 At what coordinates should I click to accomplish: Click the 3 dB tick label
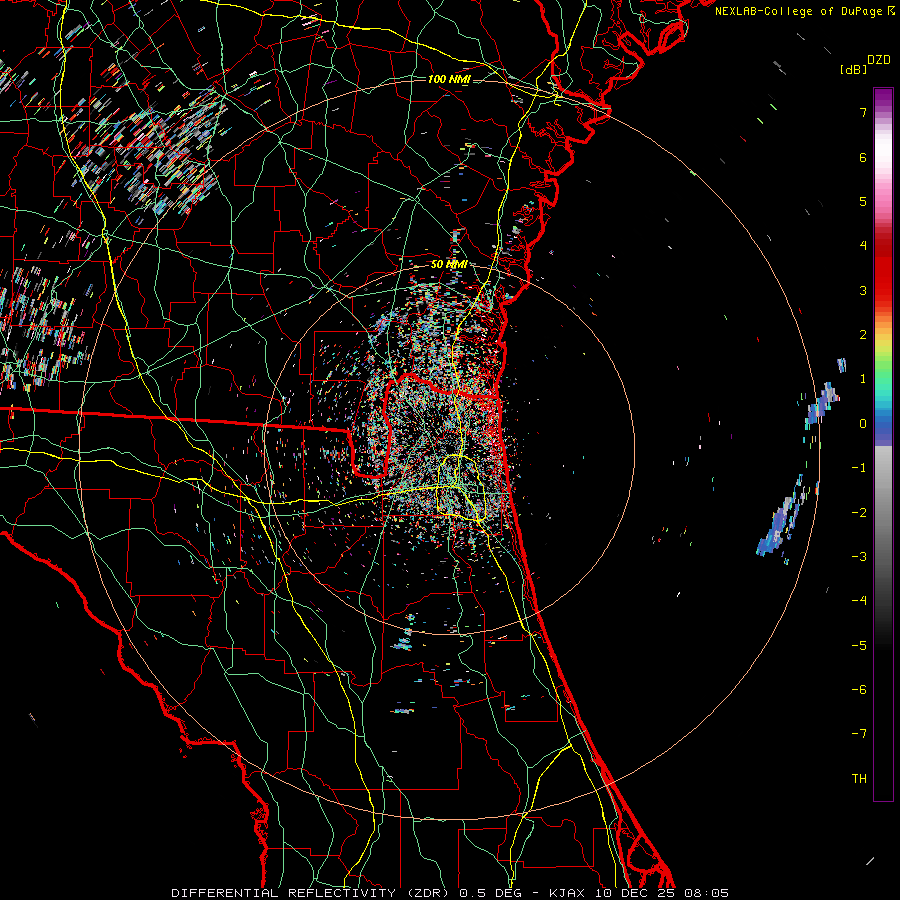coord(863,290)
